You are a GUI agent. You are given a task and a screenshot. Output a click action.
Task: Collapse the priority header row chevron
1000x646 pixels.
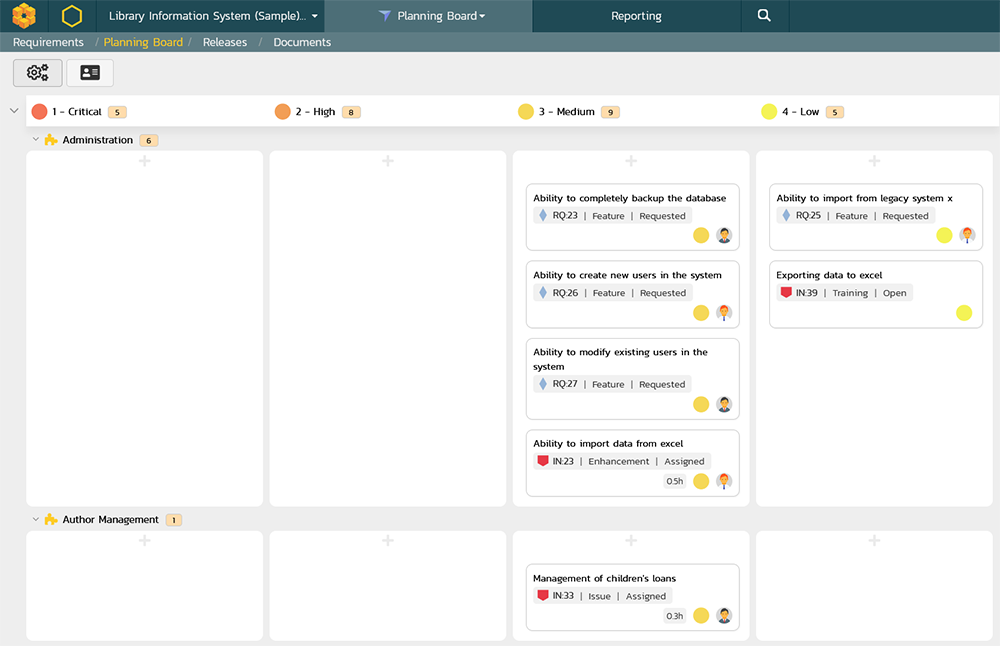[14, 111]
